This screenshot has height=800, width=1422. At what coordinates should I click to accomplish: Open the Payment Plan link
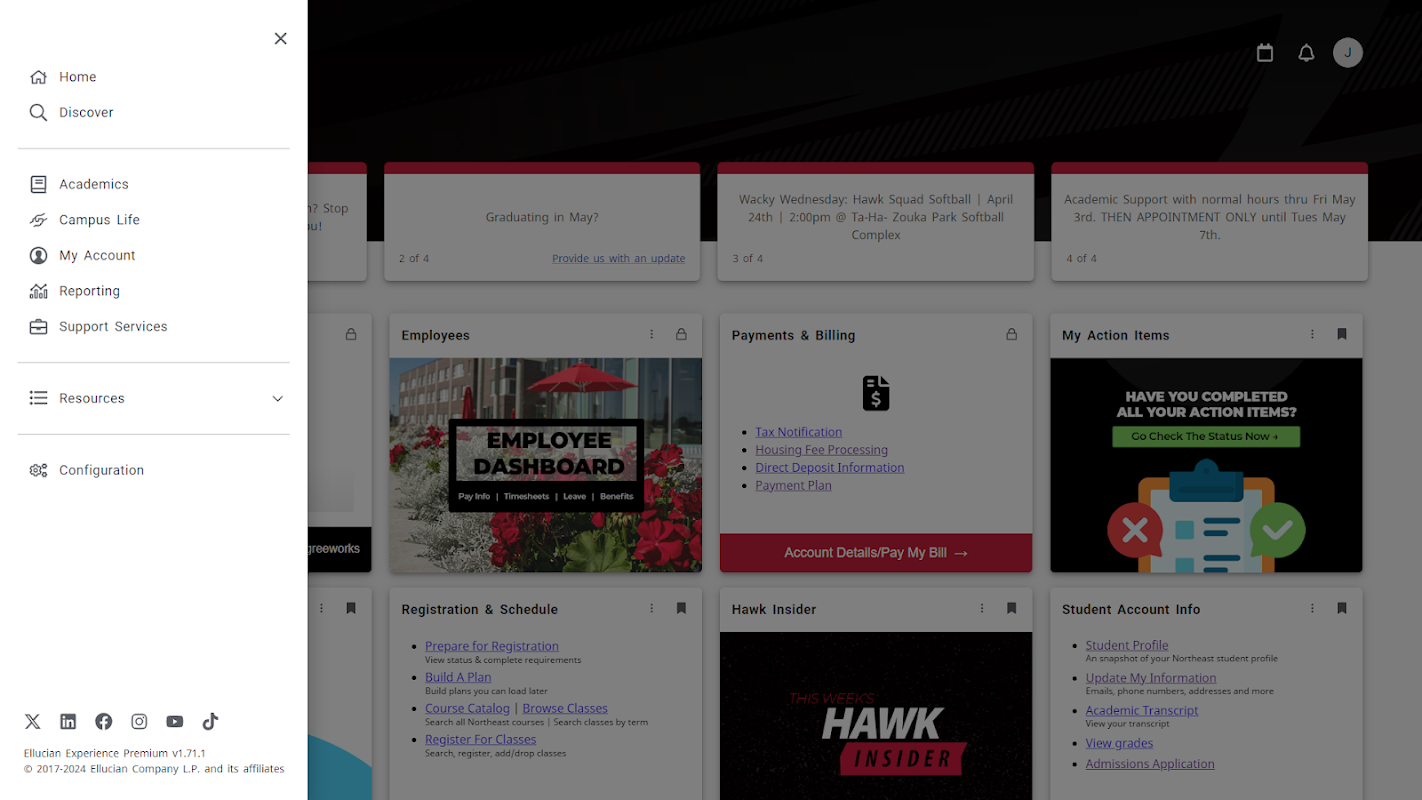click(x=793, y=485)
